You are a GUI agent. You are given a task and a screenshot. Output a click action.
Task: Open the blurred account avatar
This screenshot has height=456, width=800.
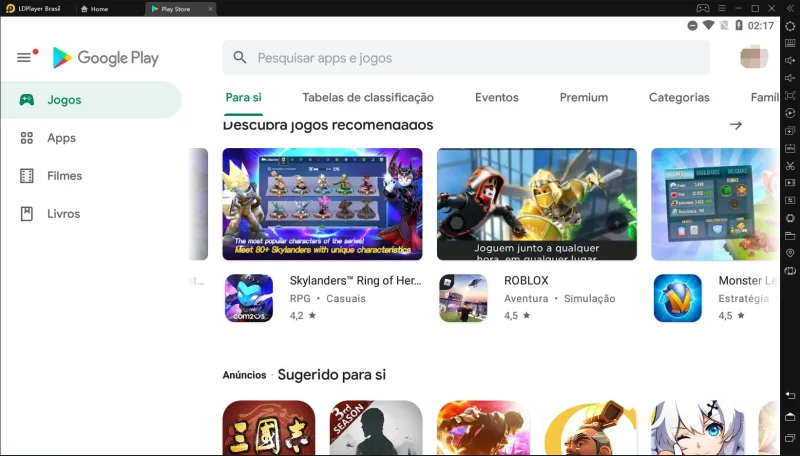tap(754, 57)
